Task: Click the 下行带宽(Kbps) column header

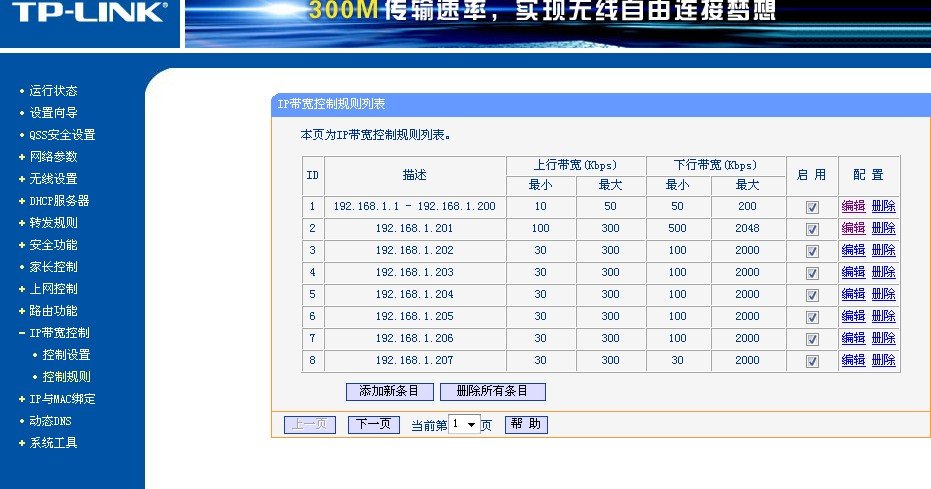Action: (715, 165)
